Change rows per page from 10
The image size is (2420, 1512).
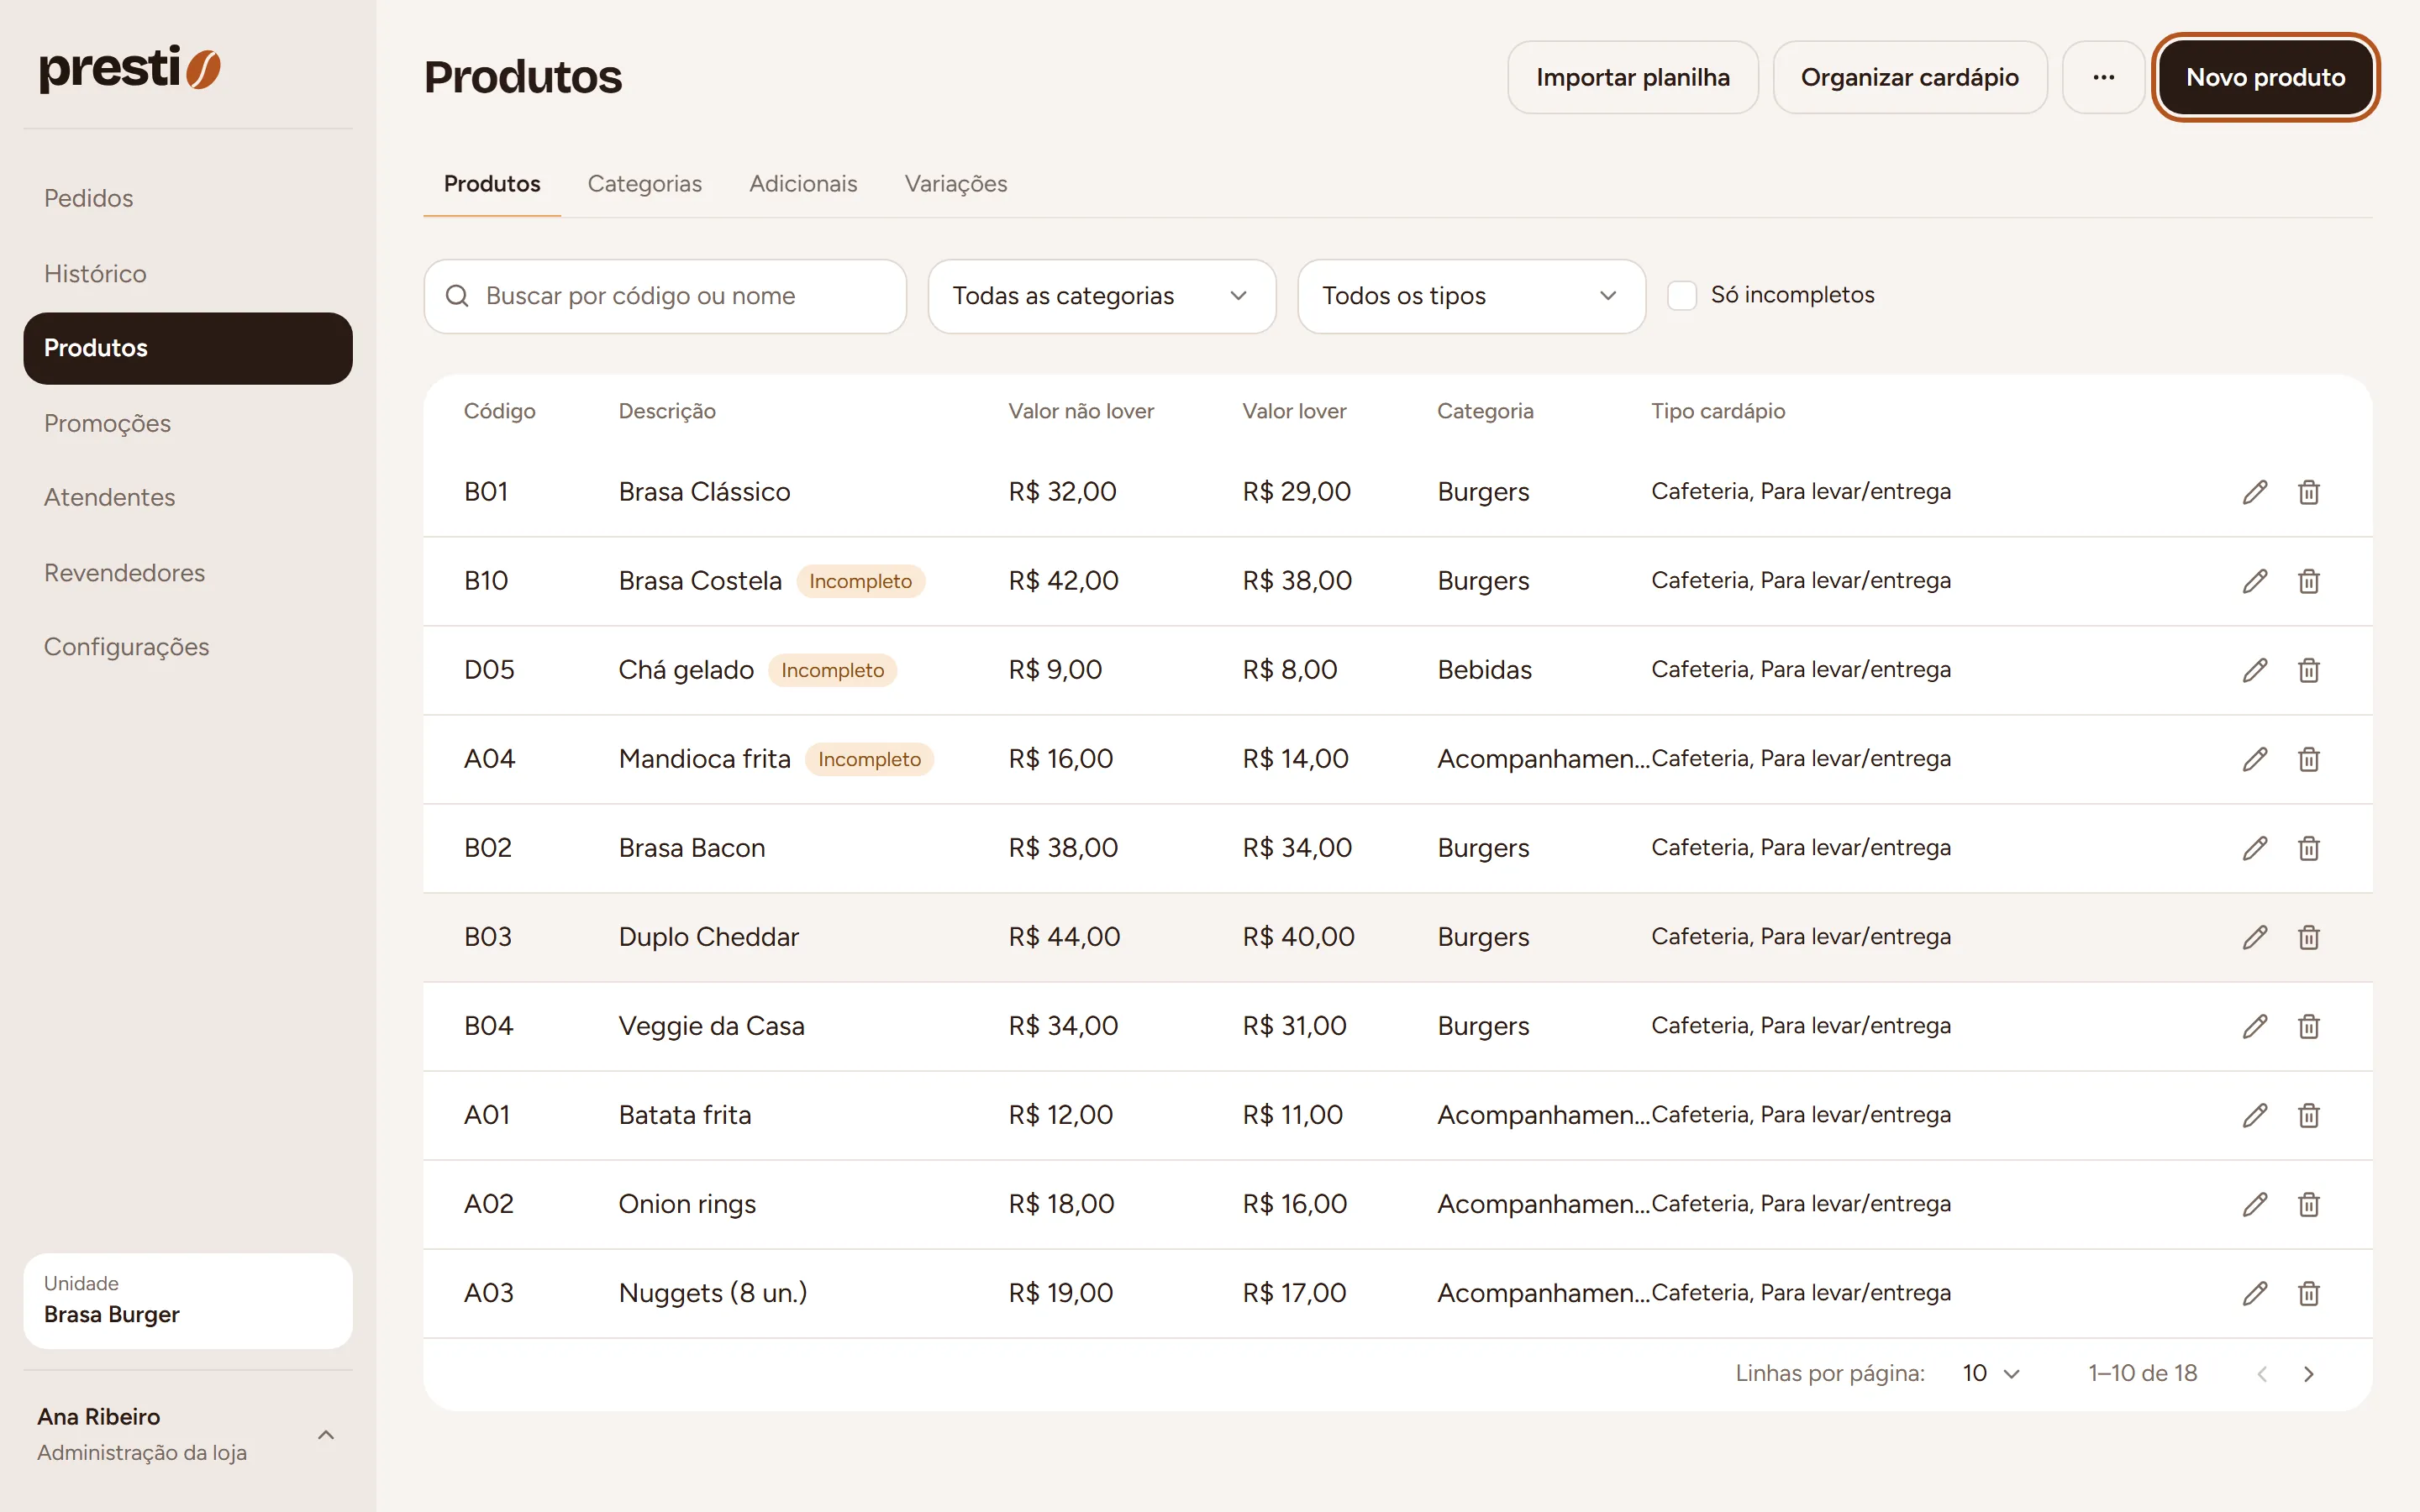[1990, 1373]
